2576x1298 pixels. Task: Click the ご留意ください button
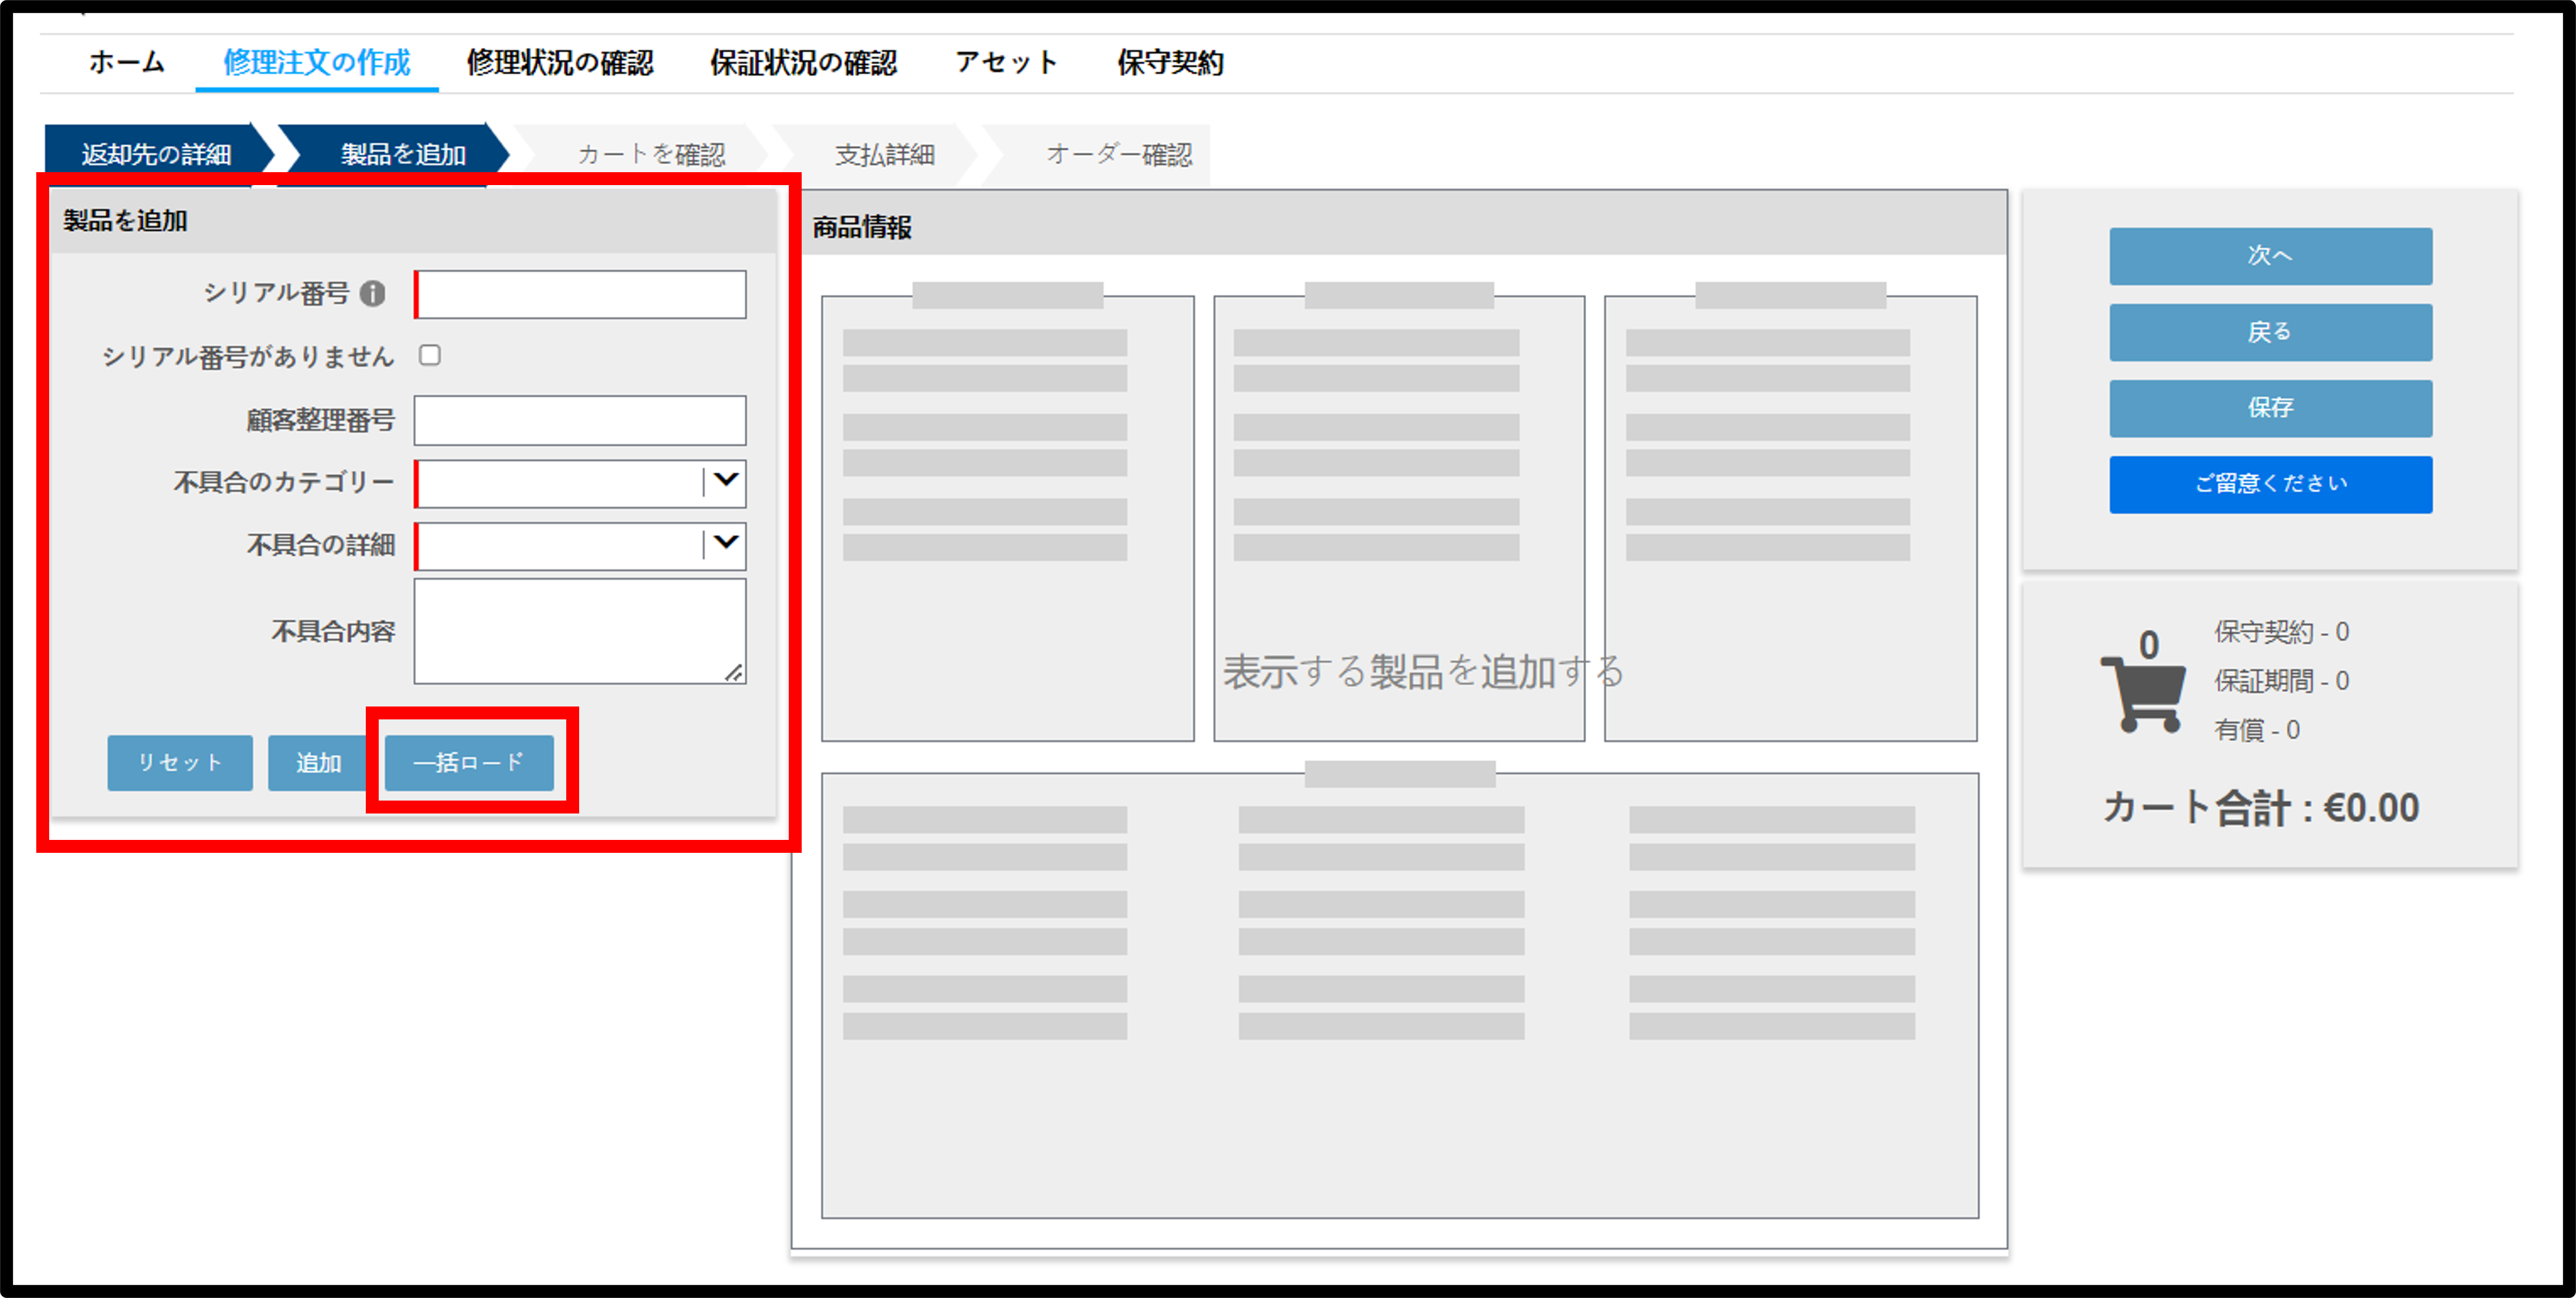click(x=2271, y=484)
